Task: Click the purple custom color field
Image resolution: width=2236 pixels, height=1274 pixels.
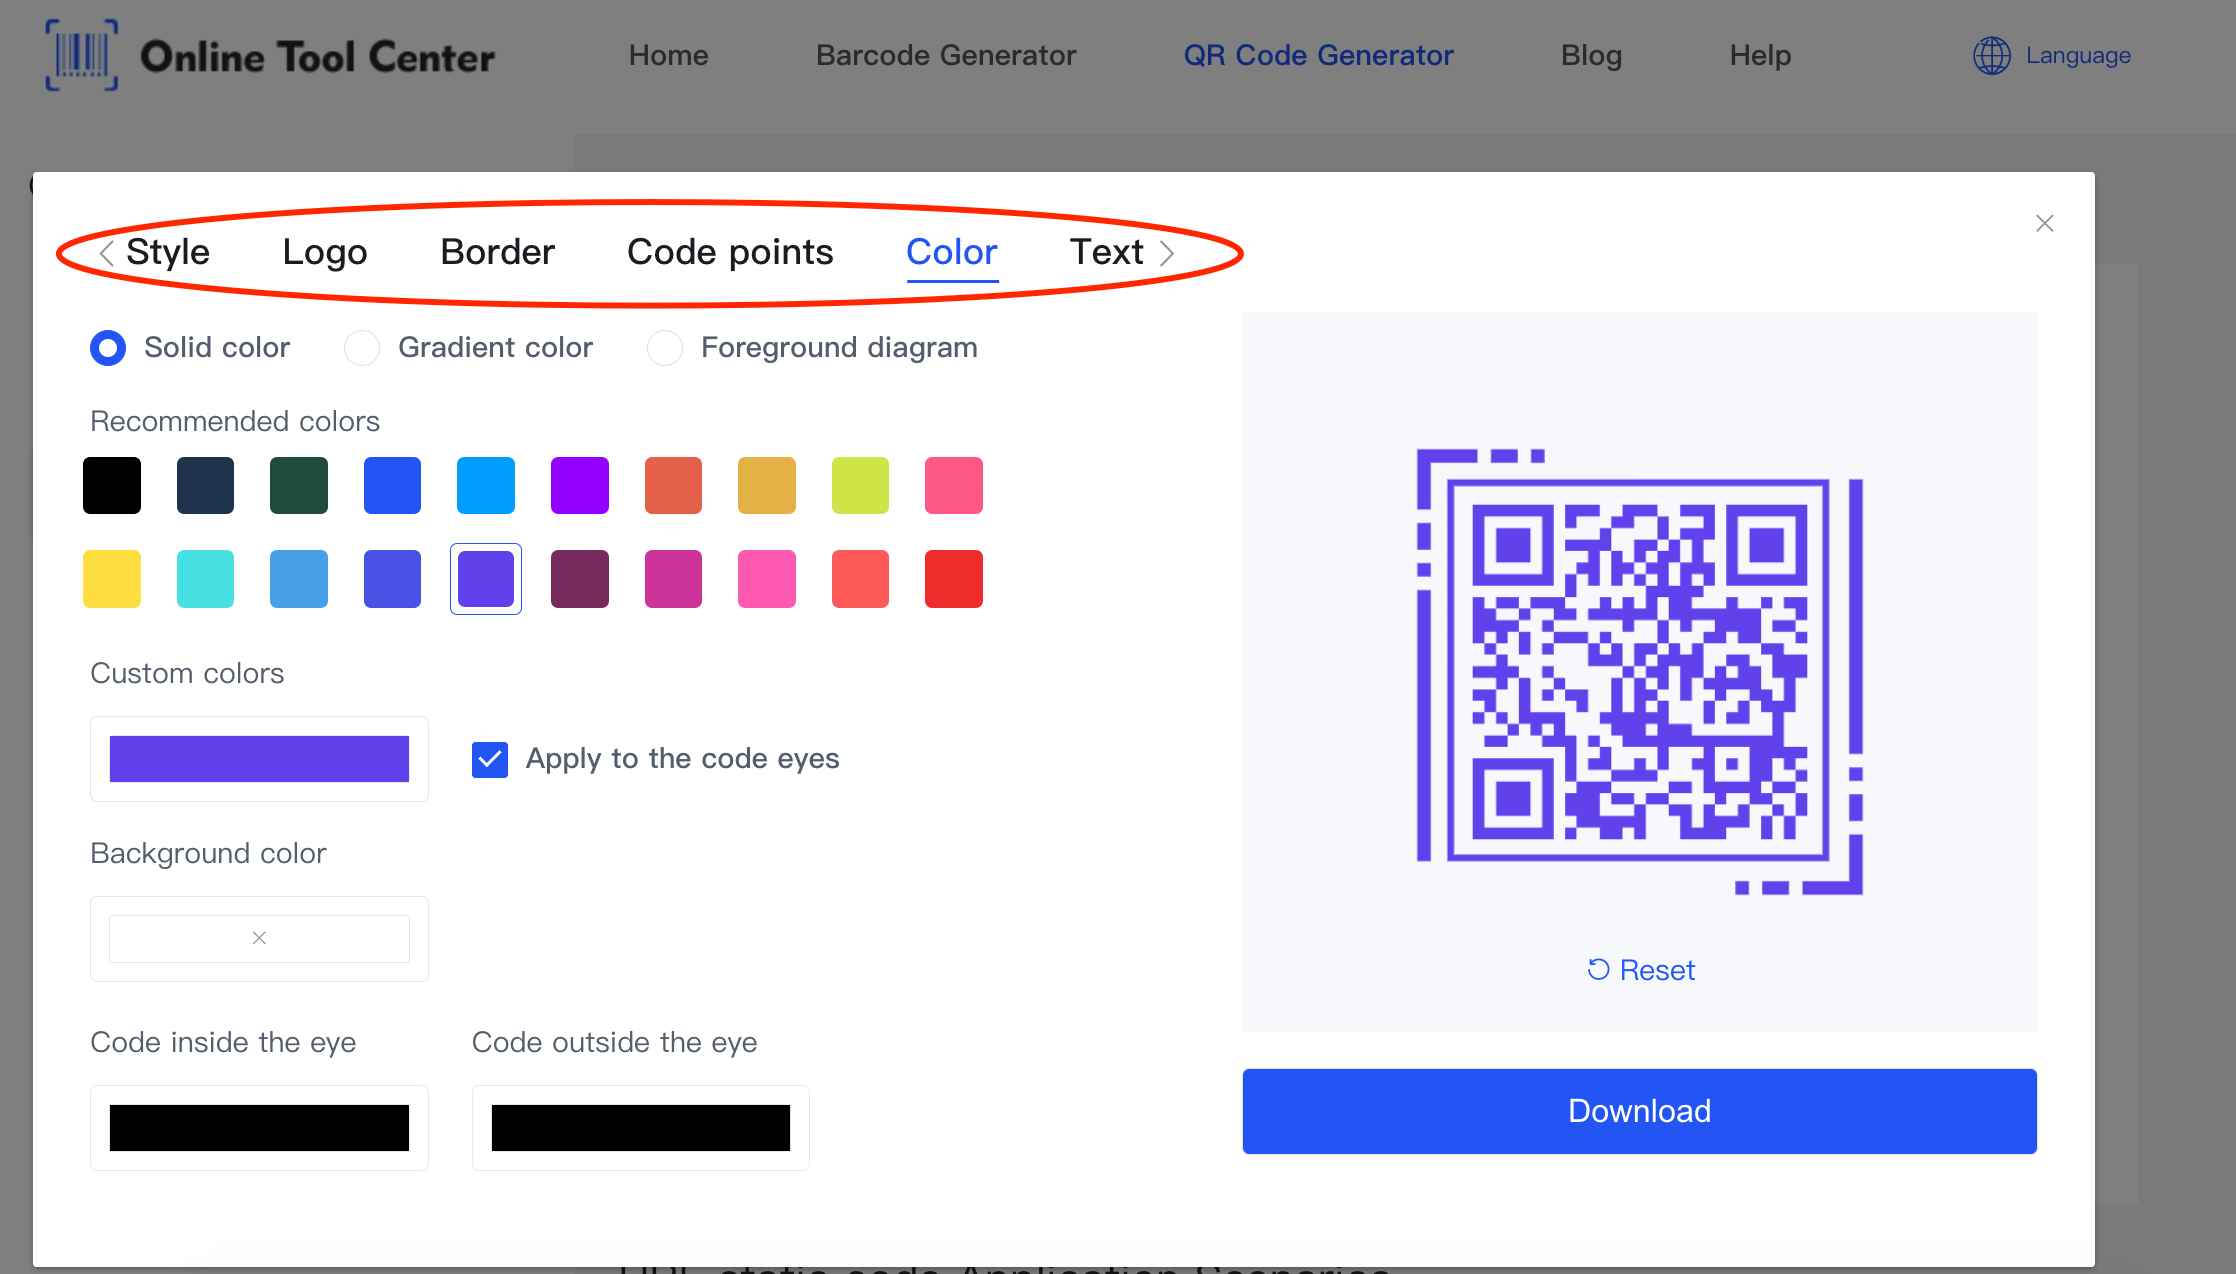Action: tap(258, 758)
